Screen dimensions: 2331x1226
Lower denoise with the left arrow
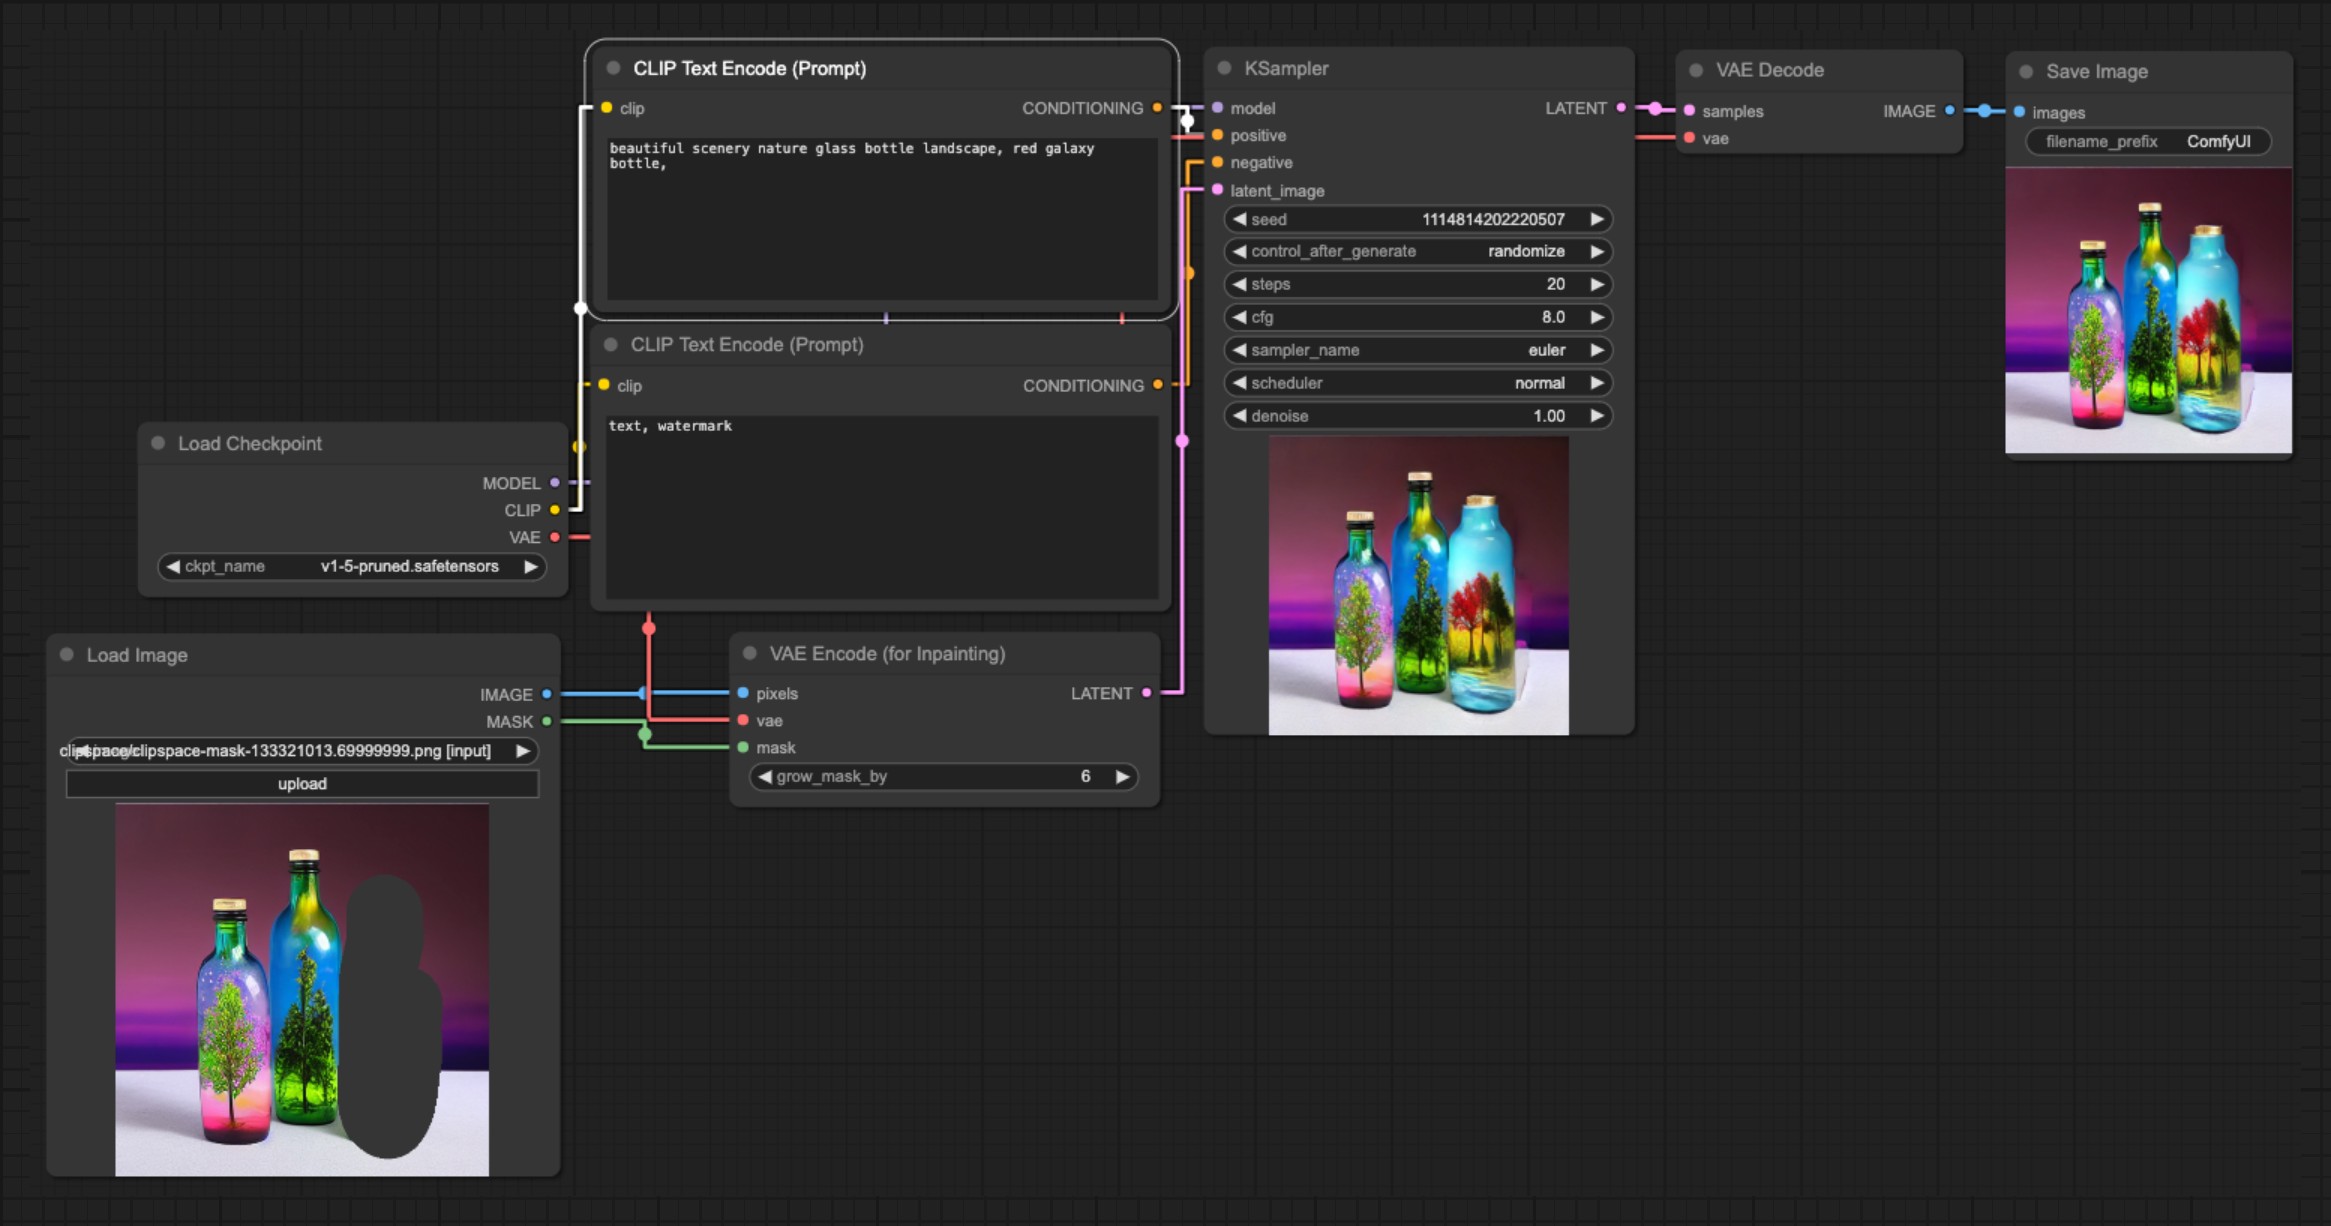coord(1239,416)
